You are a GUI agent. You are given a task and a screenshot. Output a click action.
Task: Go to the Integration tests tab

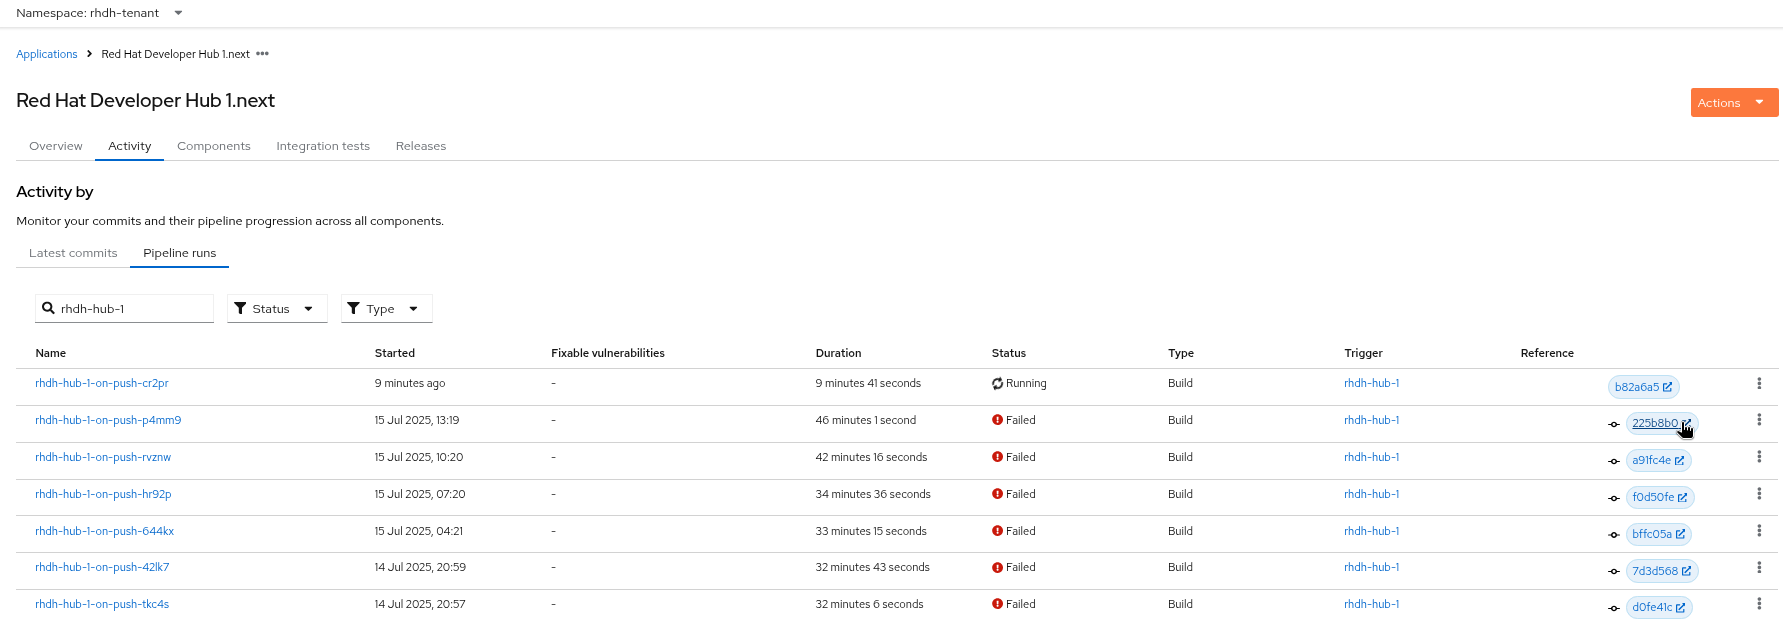coord(323,146)
